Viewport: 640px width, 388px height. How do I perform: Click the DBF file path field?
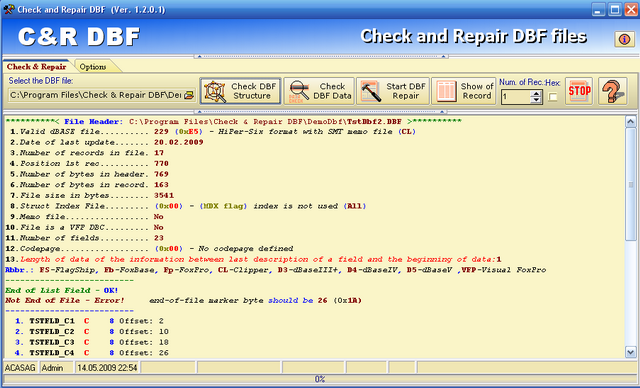pos(96,95)
